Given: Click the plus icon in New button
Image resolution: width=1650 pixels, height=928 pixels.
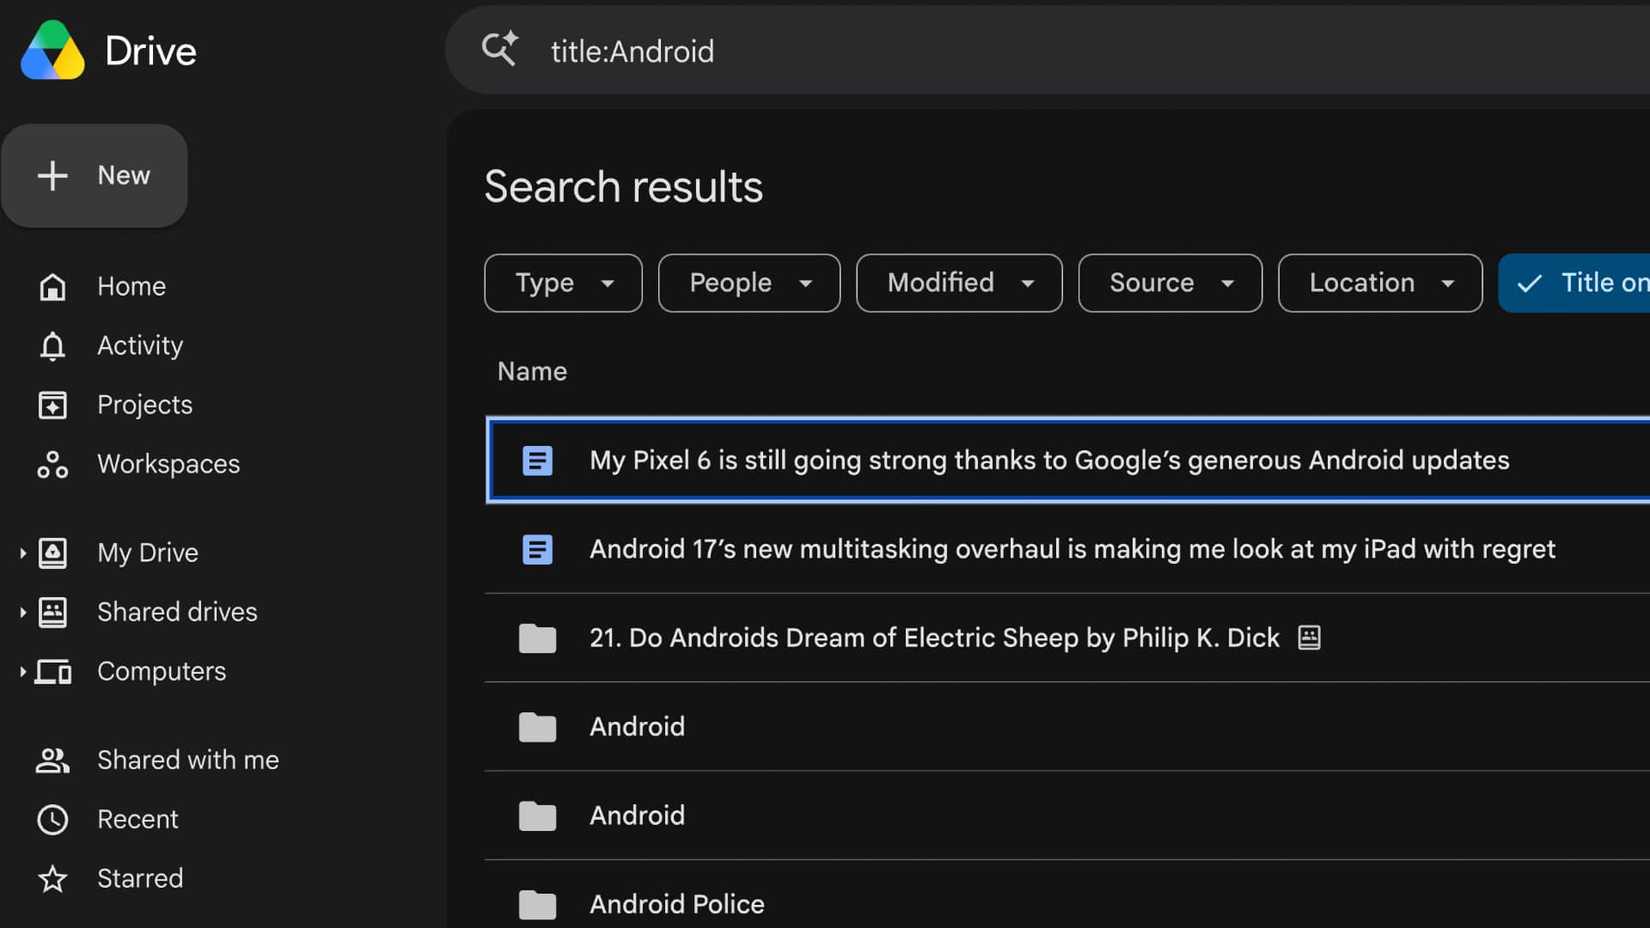Looking at the screenshot, I should tap(52, 175).
